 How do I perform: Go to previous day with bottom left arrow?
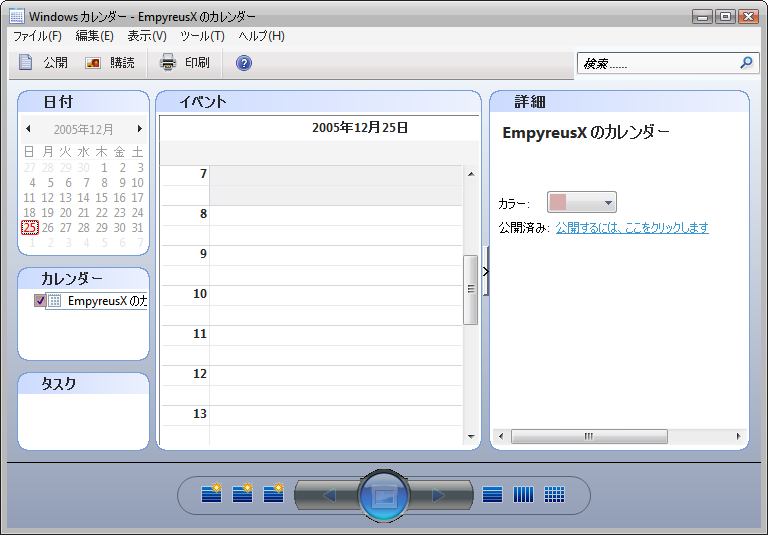330,495
